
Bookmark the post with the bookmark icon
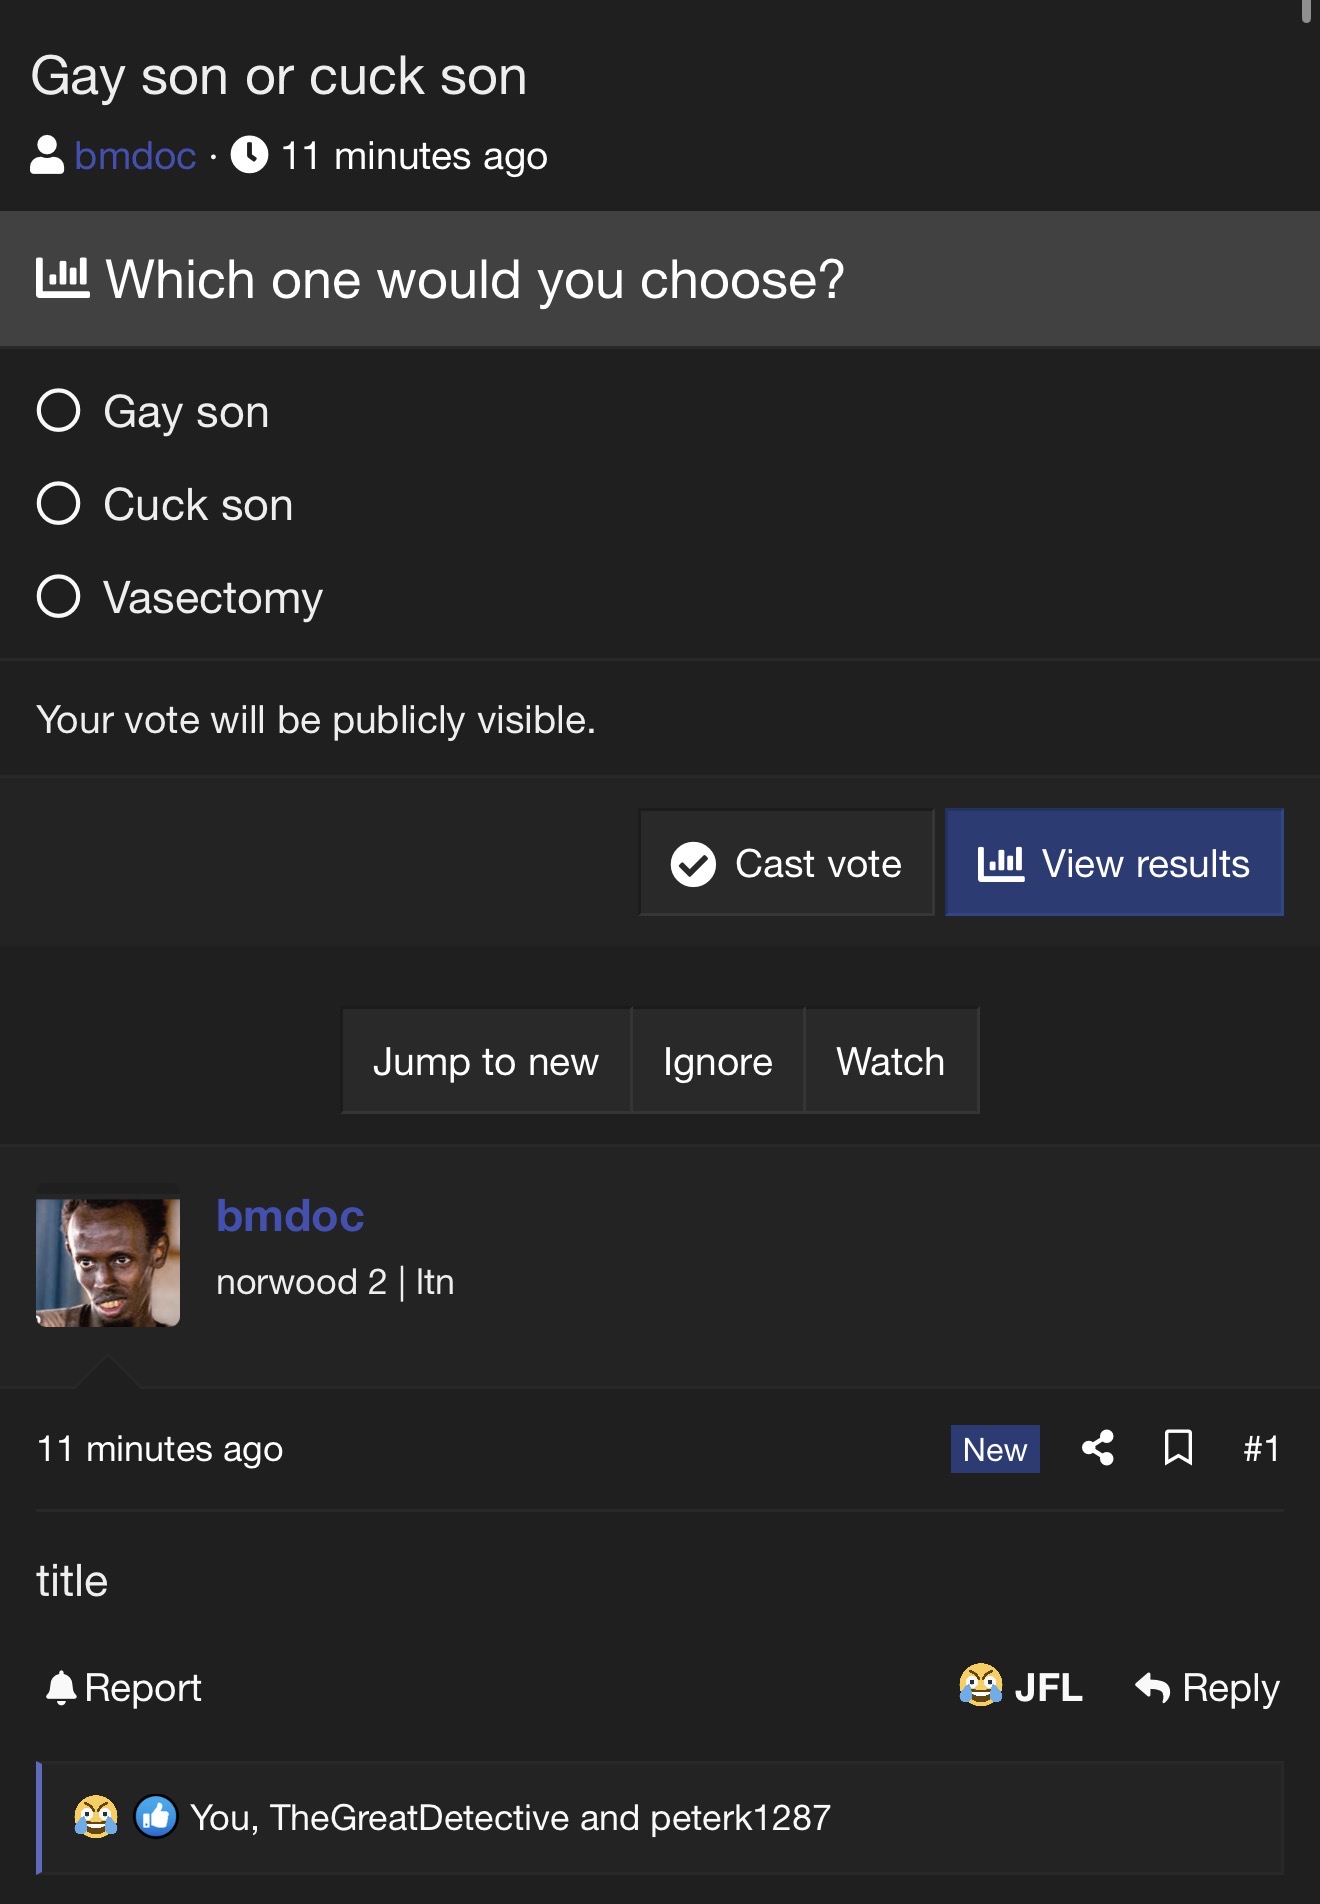coord(1179,1448)
